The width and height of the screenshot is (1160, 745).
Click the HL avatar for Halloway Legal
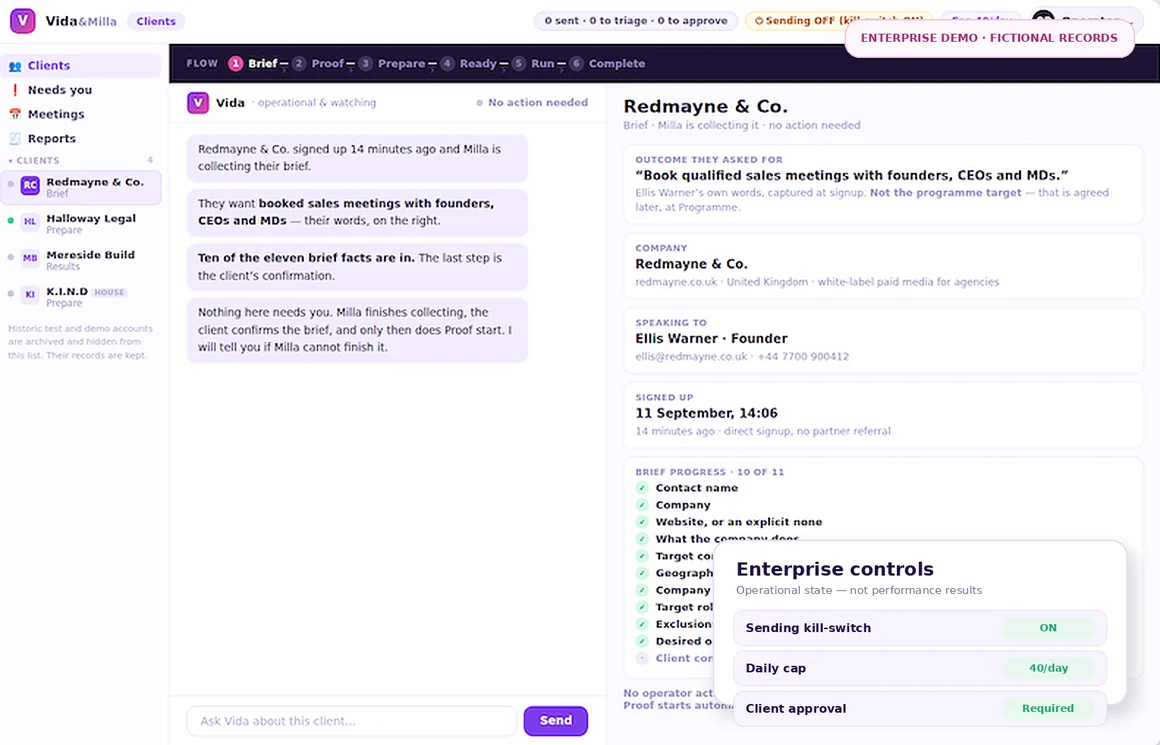point(30,221)
